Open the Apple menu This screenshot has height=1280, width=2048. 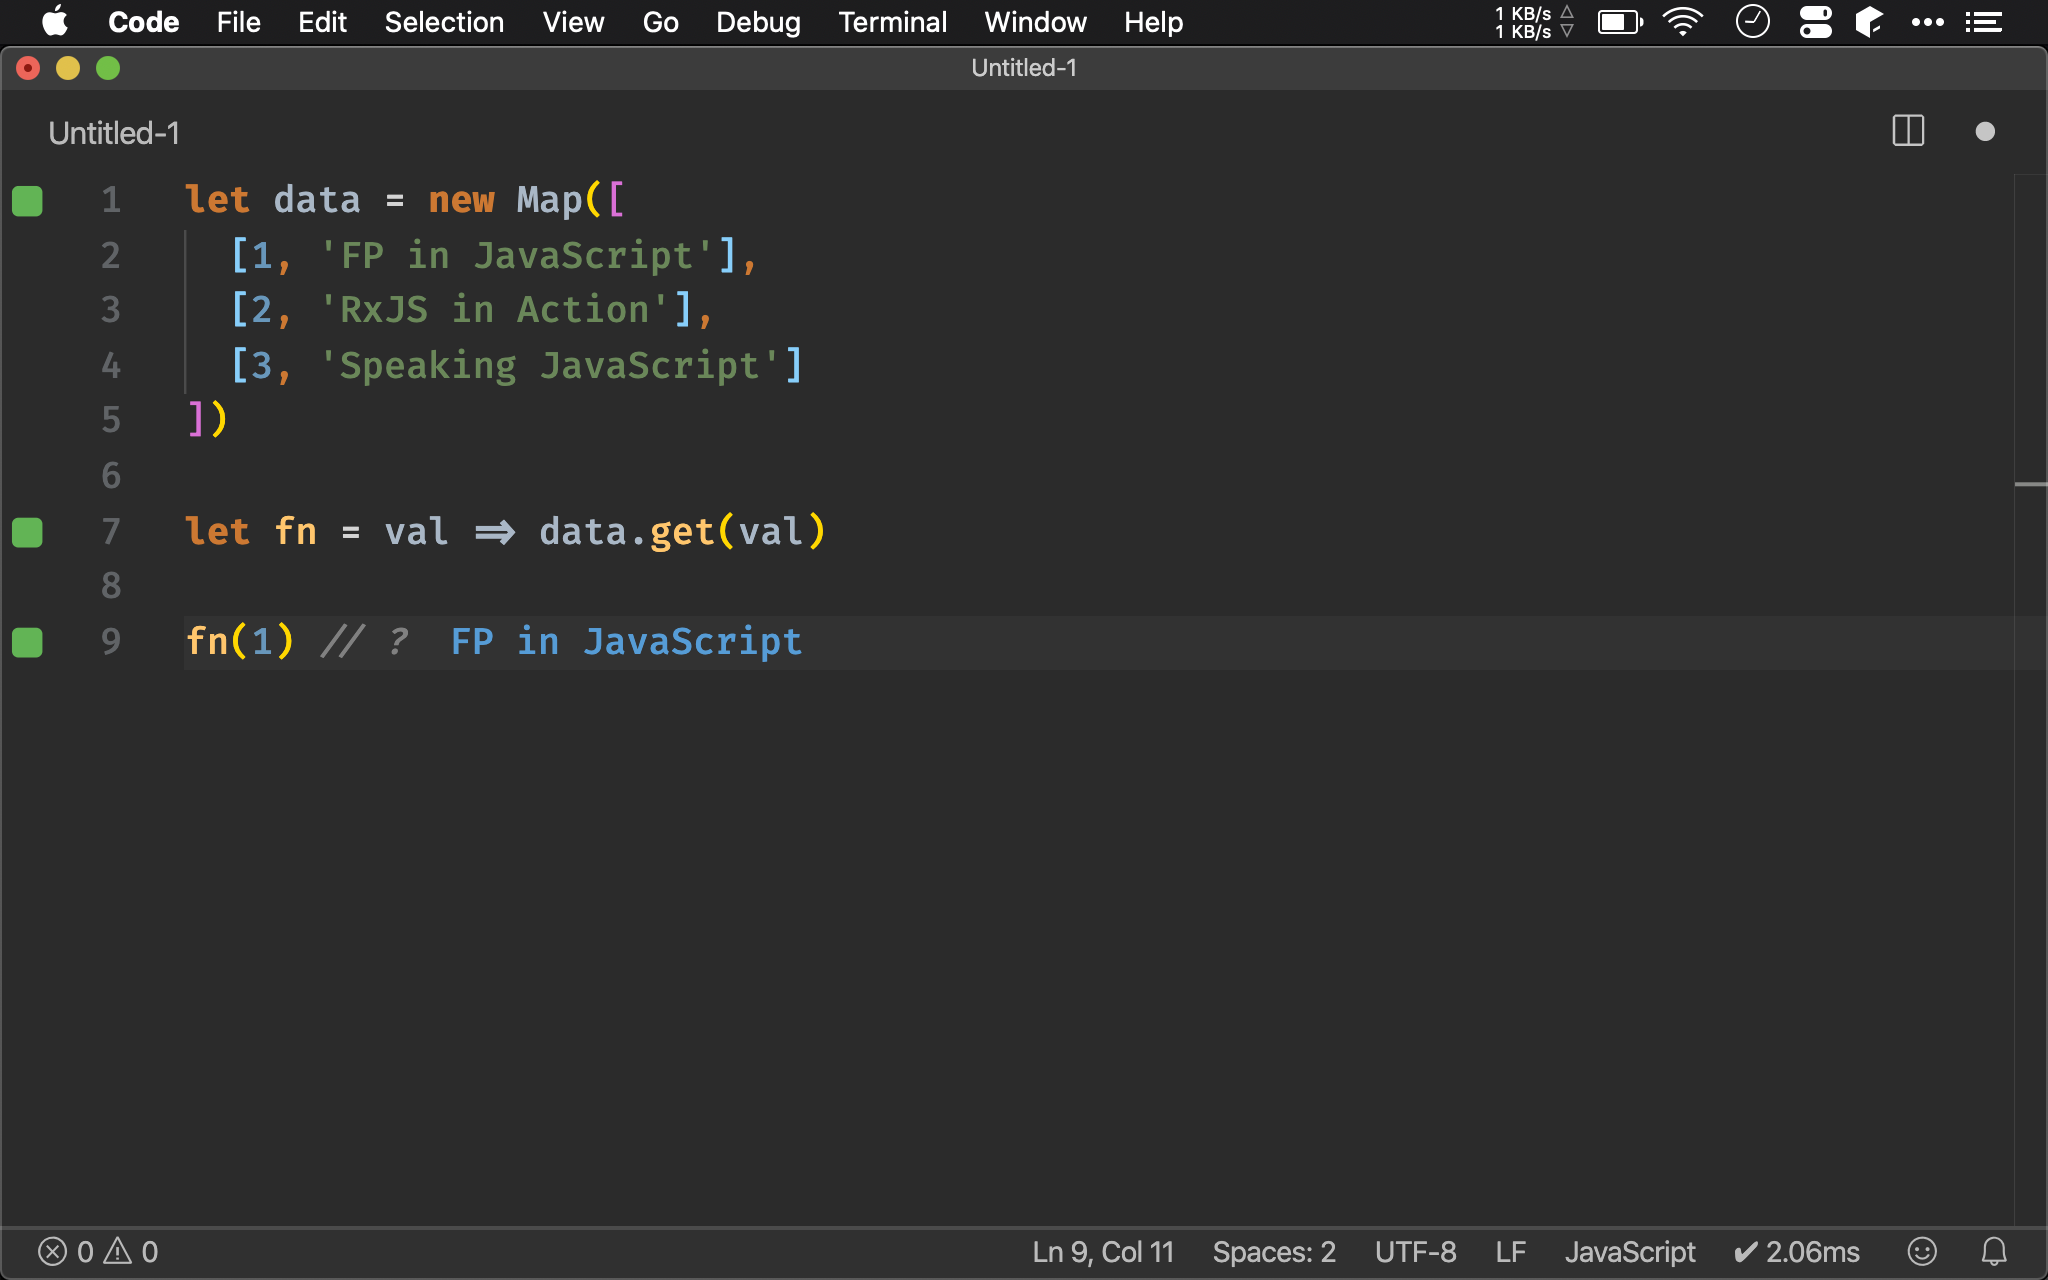(55, 22)
